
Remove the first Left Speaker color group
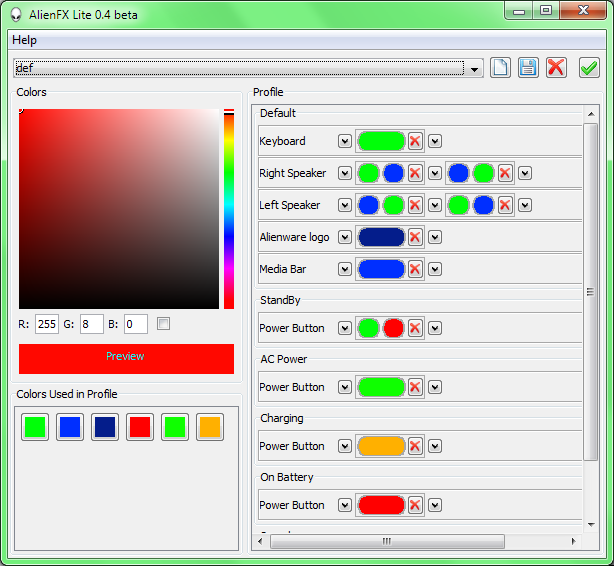click(415, 205)
